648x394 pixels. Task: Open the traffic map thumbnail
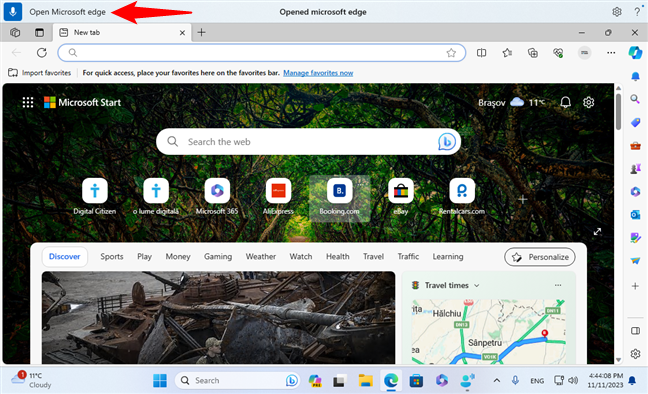[488, 332]
